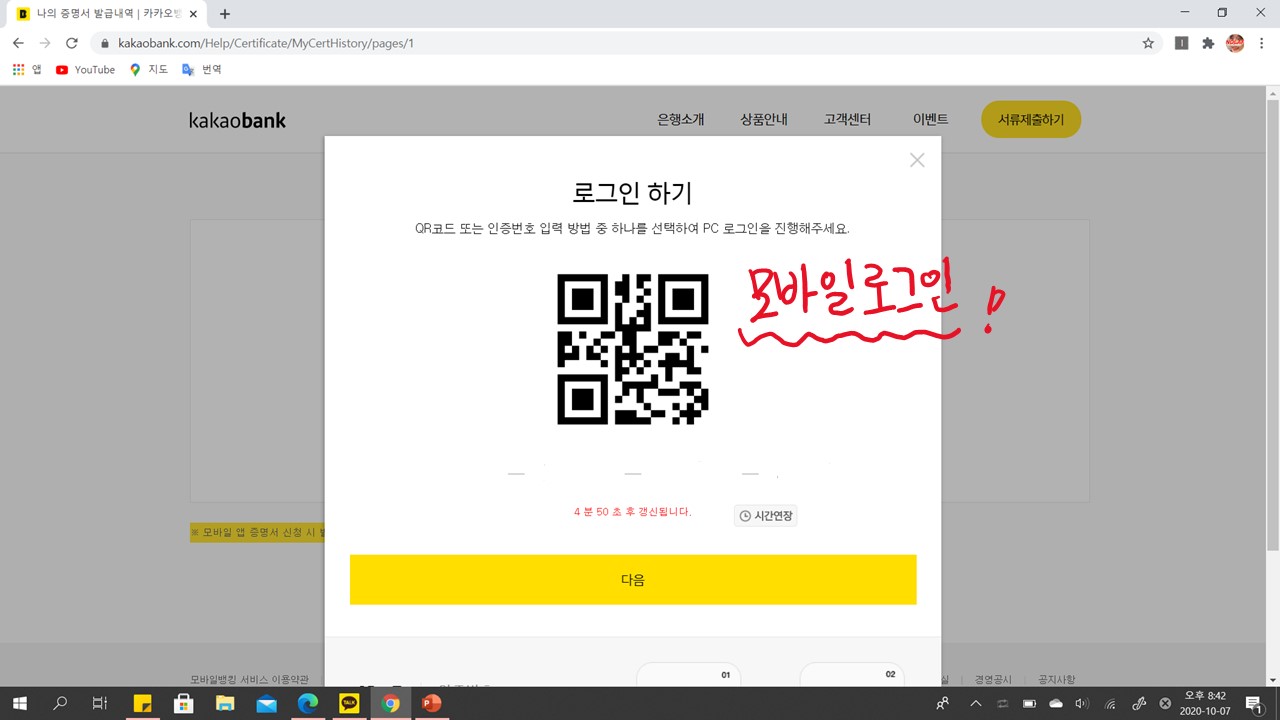1280x720 pixels.
Task: Open the 이벤트 menu
Action: [930, 120]
